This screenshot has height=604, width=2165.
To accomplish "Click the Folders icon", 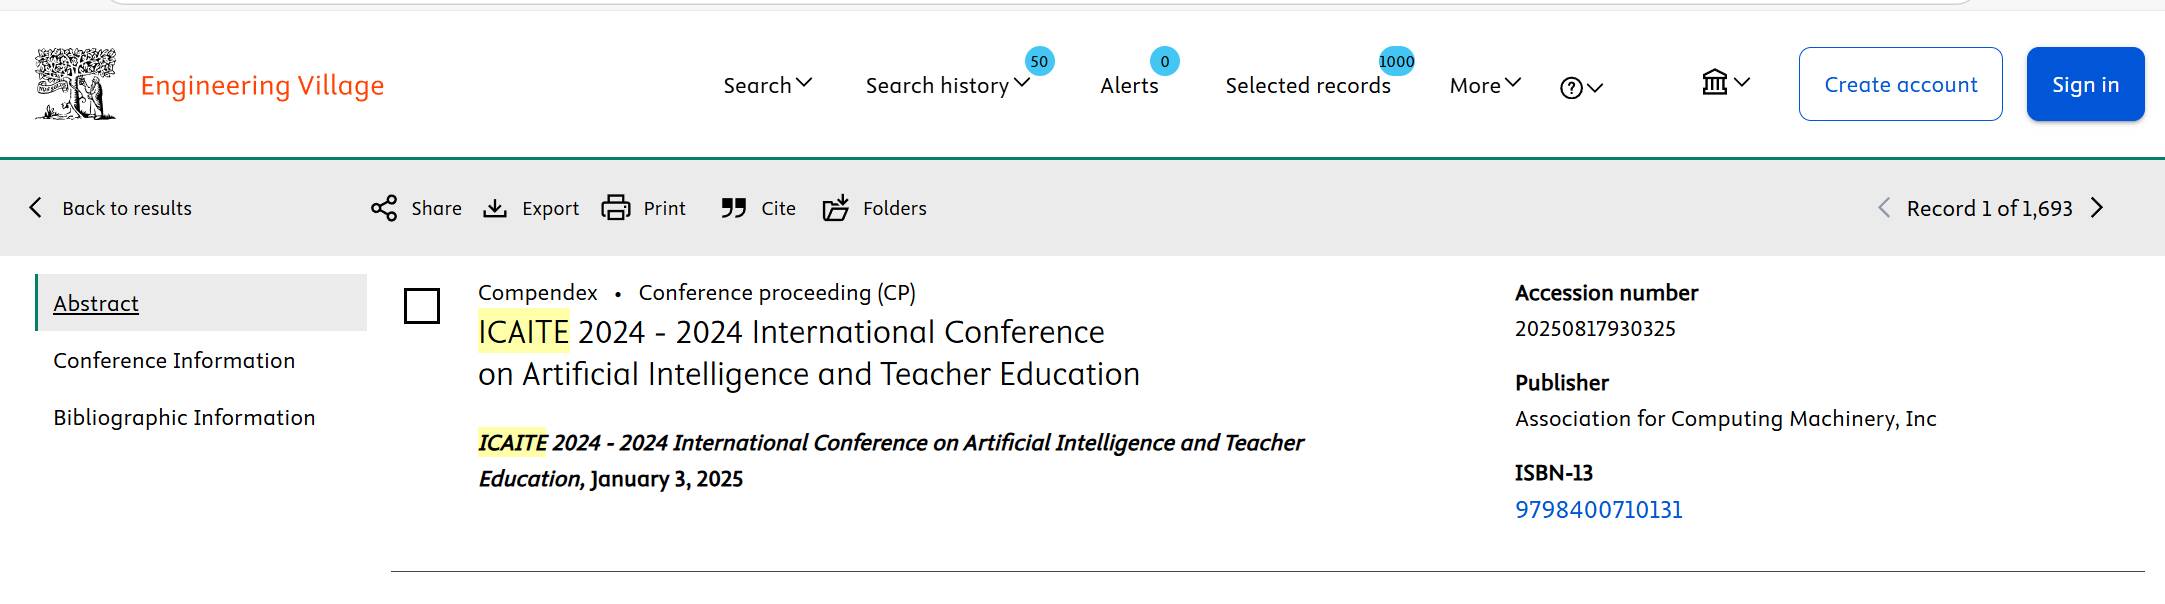I will click(x=836, y=208).
